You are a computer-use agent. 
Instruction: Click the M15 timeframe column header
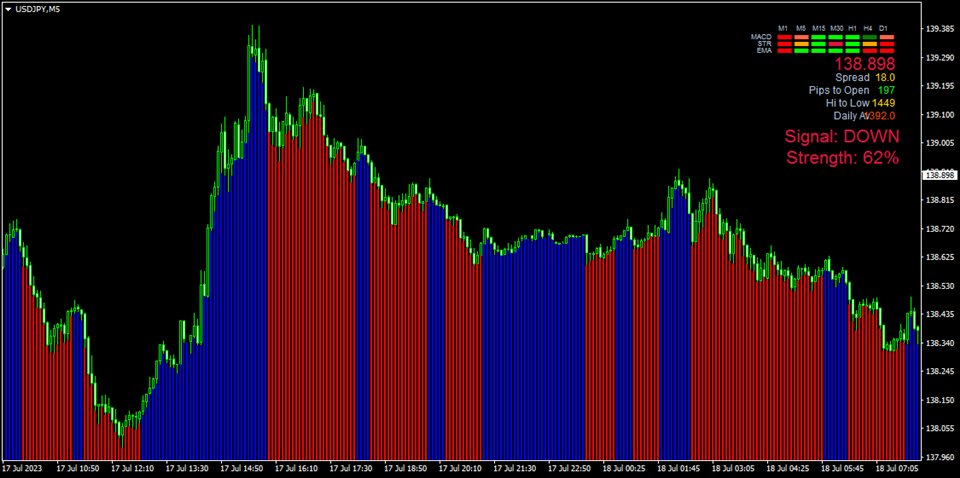[x=819, y=28]
